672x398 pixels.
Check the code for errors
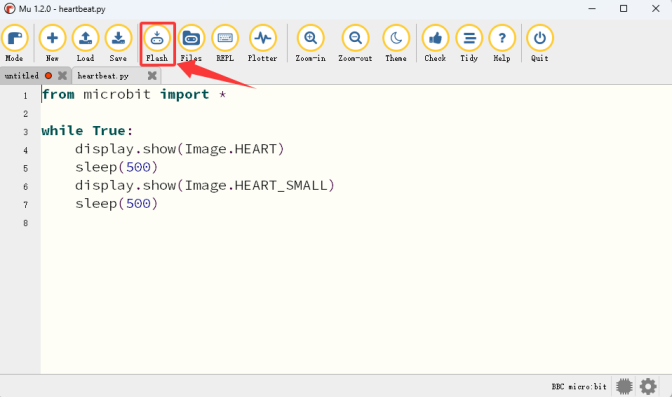(435, 43)
